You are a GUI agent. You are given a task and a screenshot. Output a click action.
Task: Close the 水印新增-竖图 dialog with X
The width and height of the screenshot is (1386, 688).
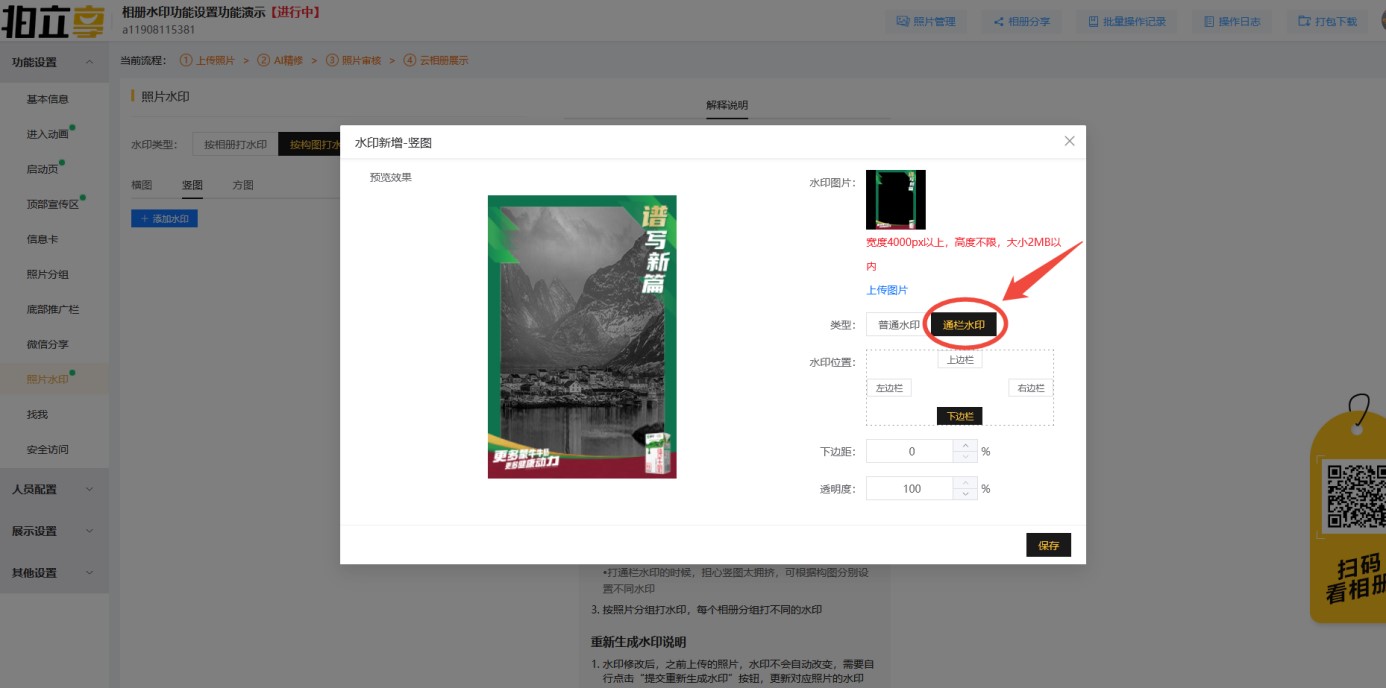click(1069, 141)
